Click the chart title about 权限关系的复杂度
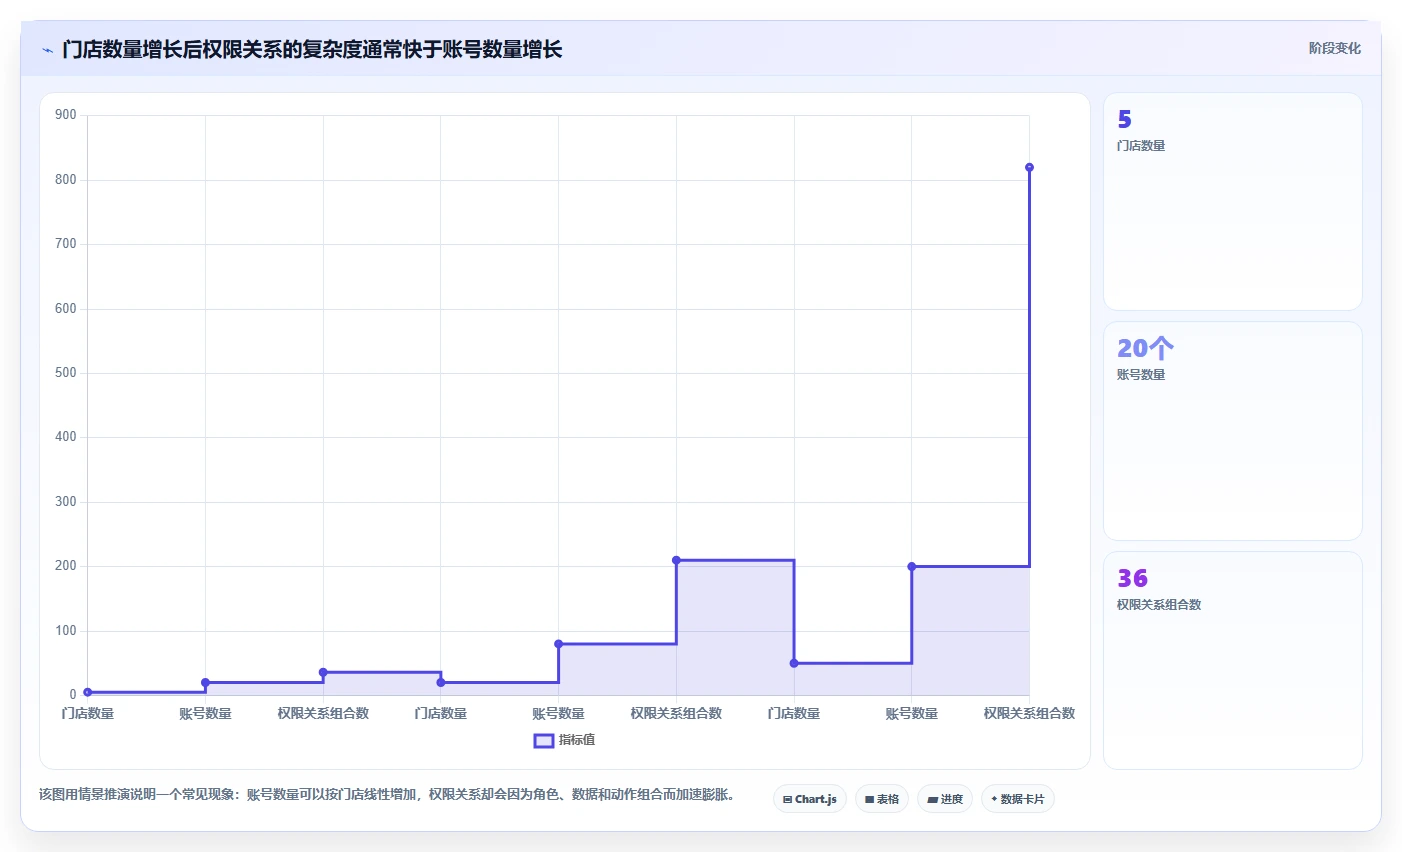 pyautogui.click(x=312, y=49)
